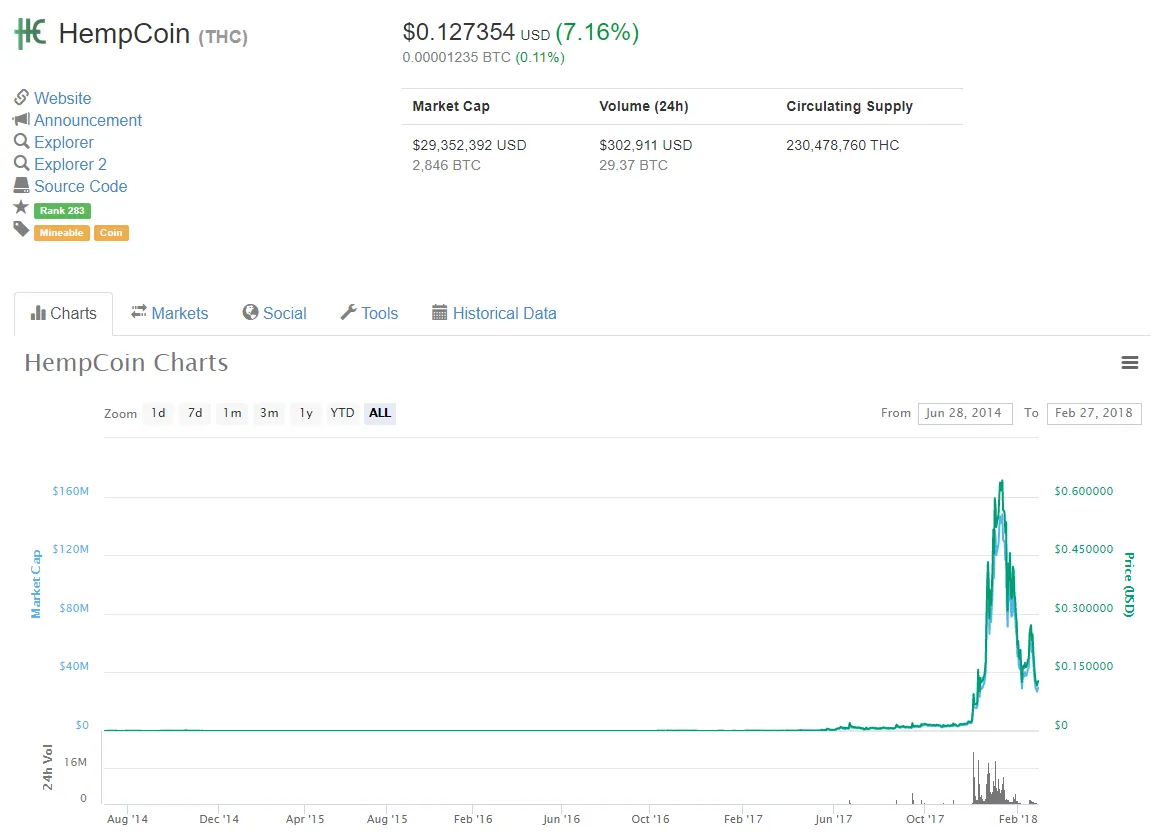Click the From date field Jun 28, 2014
Viewport: 1160px width, 833px height.
[x=965, y=414]
